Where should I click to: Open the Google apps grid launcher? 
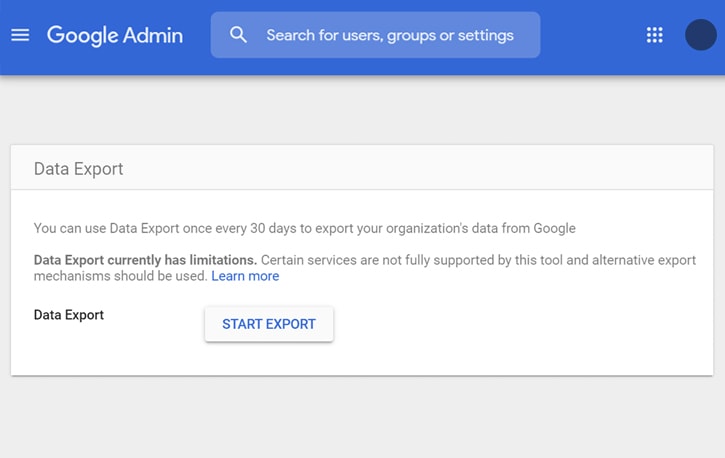point(654,35)
